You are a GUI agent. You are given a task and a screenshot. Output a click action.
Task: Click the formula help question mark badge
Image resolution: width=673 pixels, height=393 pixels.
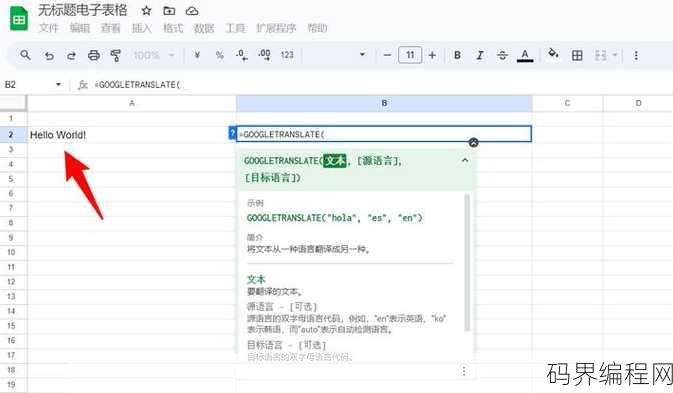pyautogui.click(x=232, y=133)
